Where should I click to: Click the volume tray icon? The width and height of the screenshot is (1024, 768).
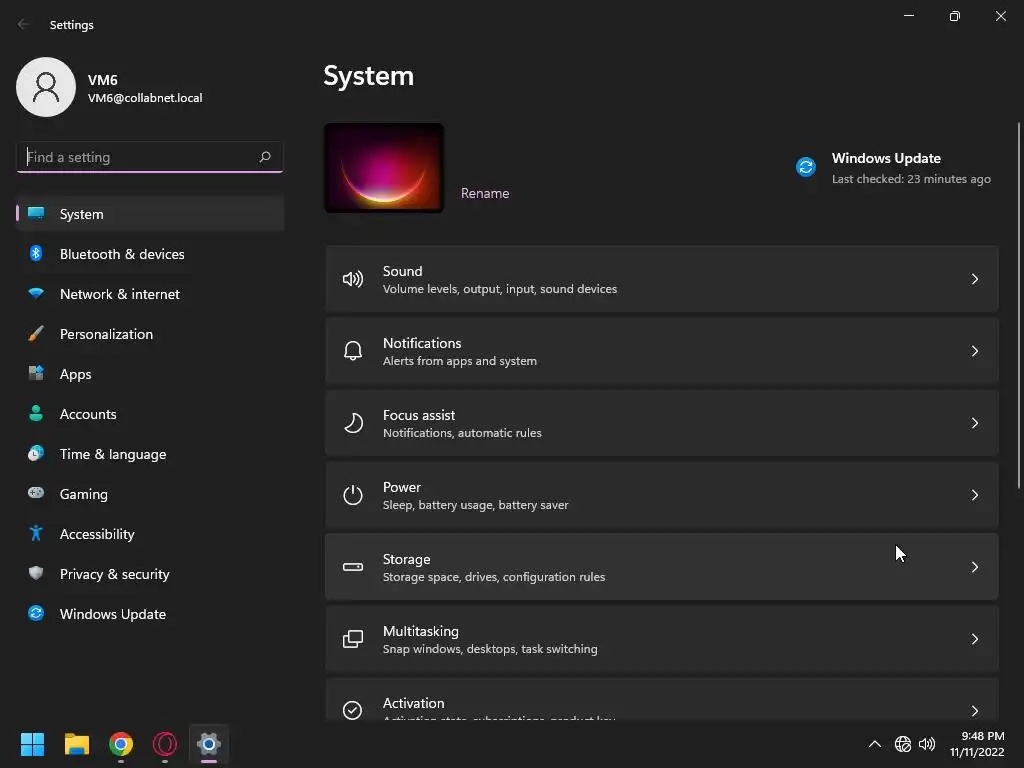click(x=927, y=744)
